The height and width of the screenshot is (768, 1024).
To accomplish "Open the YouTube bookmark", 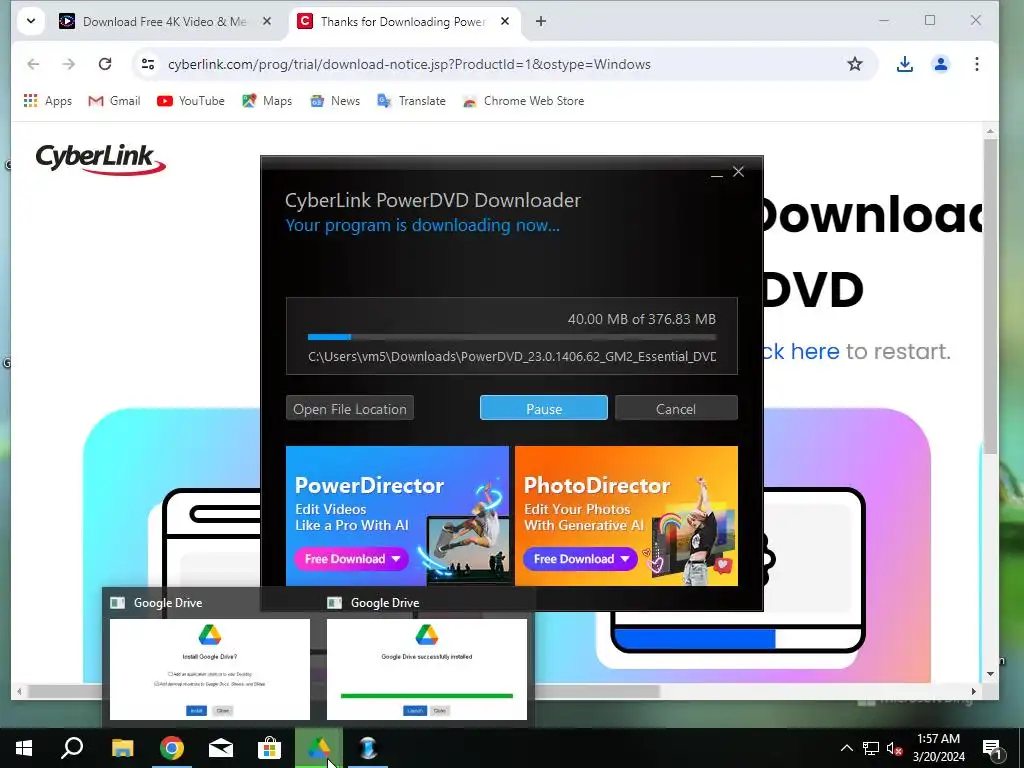I will click(x=191, y=101).
